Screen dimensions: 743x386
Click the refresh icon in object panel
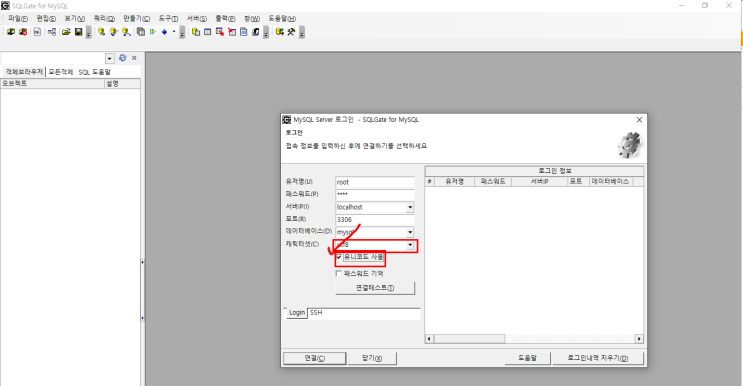click(x=123, y=58)
